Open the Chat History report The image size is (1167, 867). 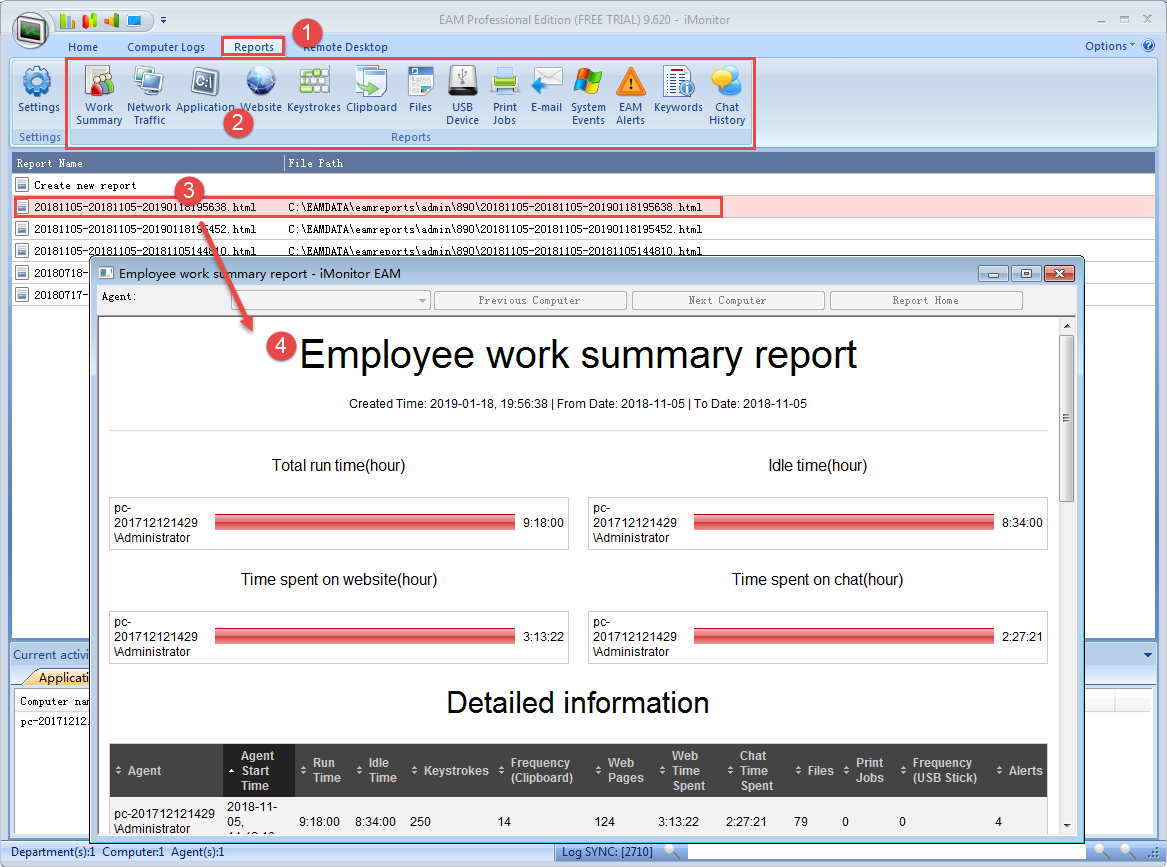point(727,96)
